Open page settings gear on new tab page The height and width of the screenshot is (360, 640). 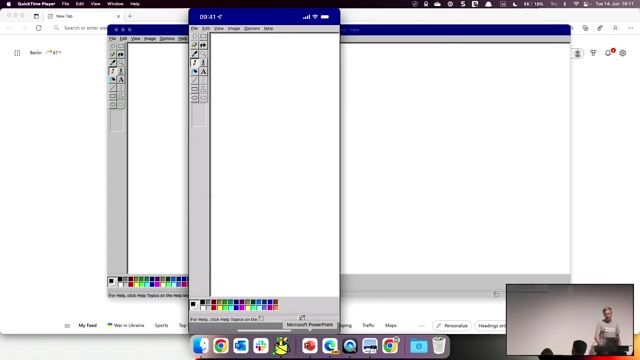tap(623, 53)
